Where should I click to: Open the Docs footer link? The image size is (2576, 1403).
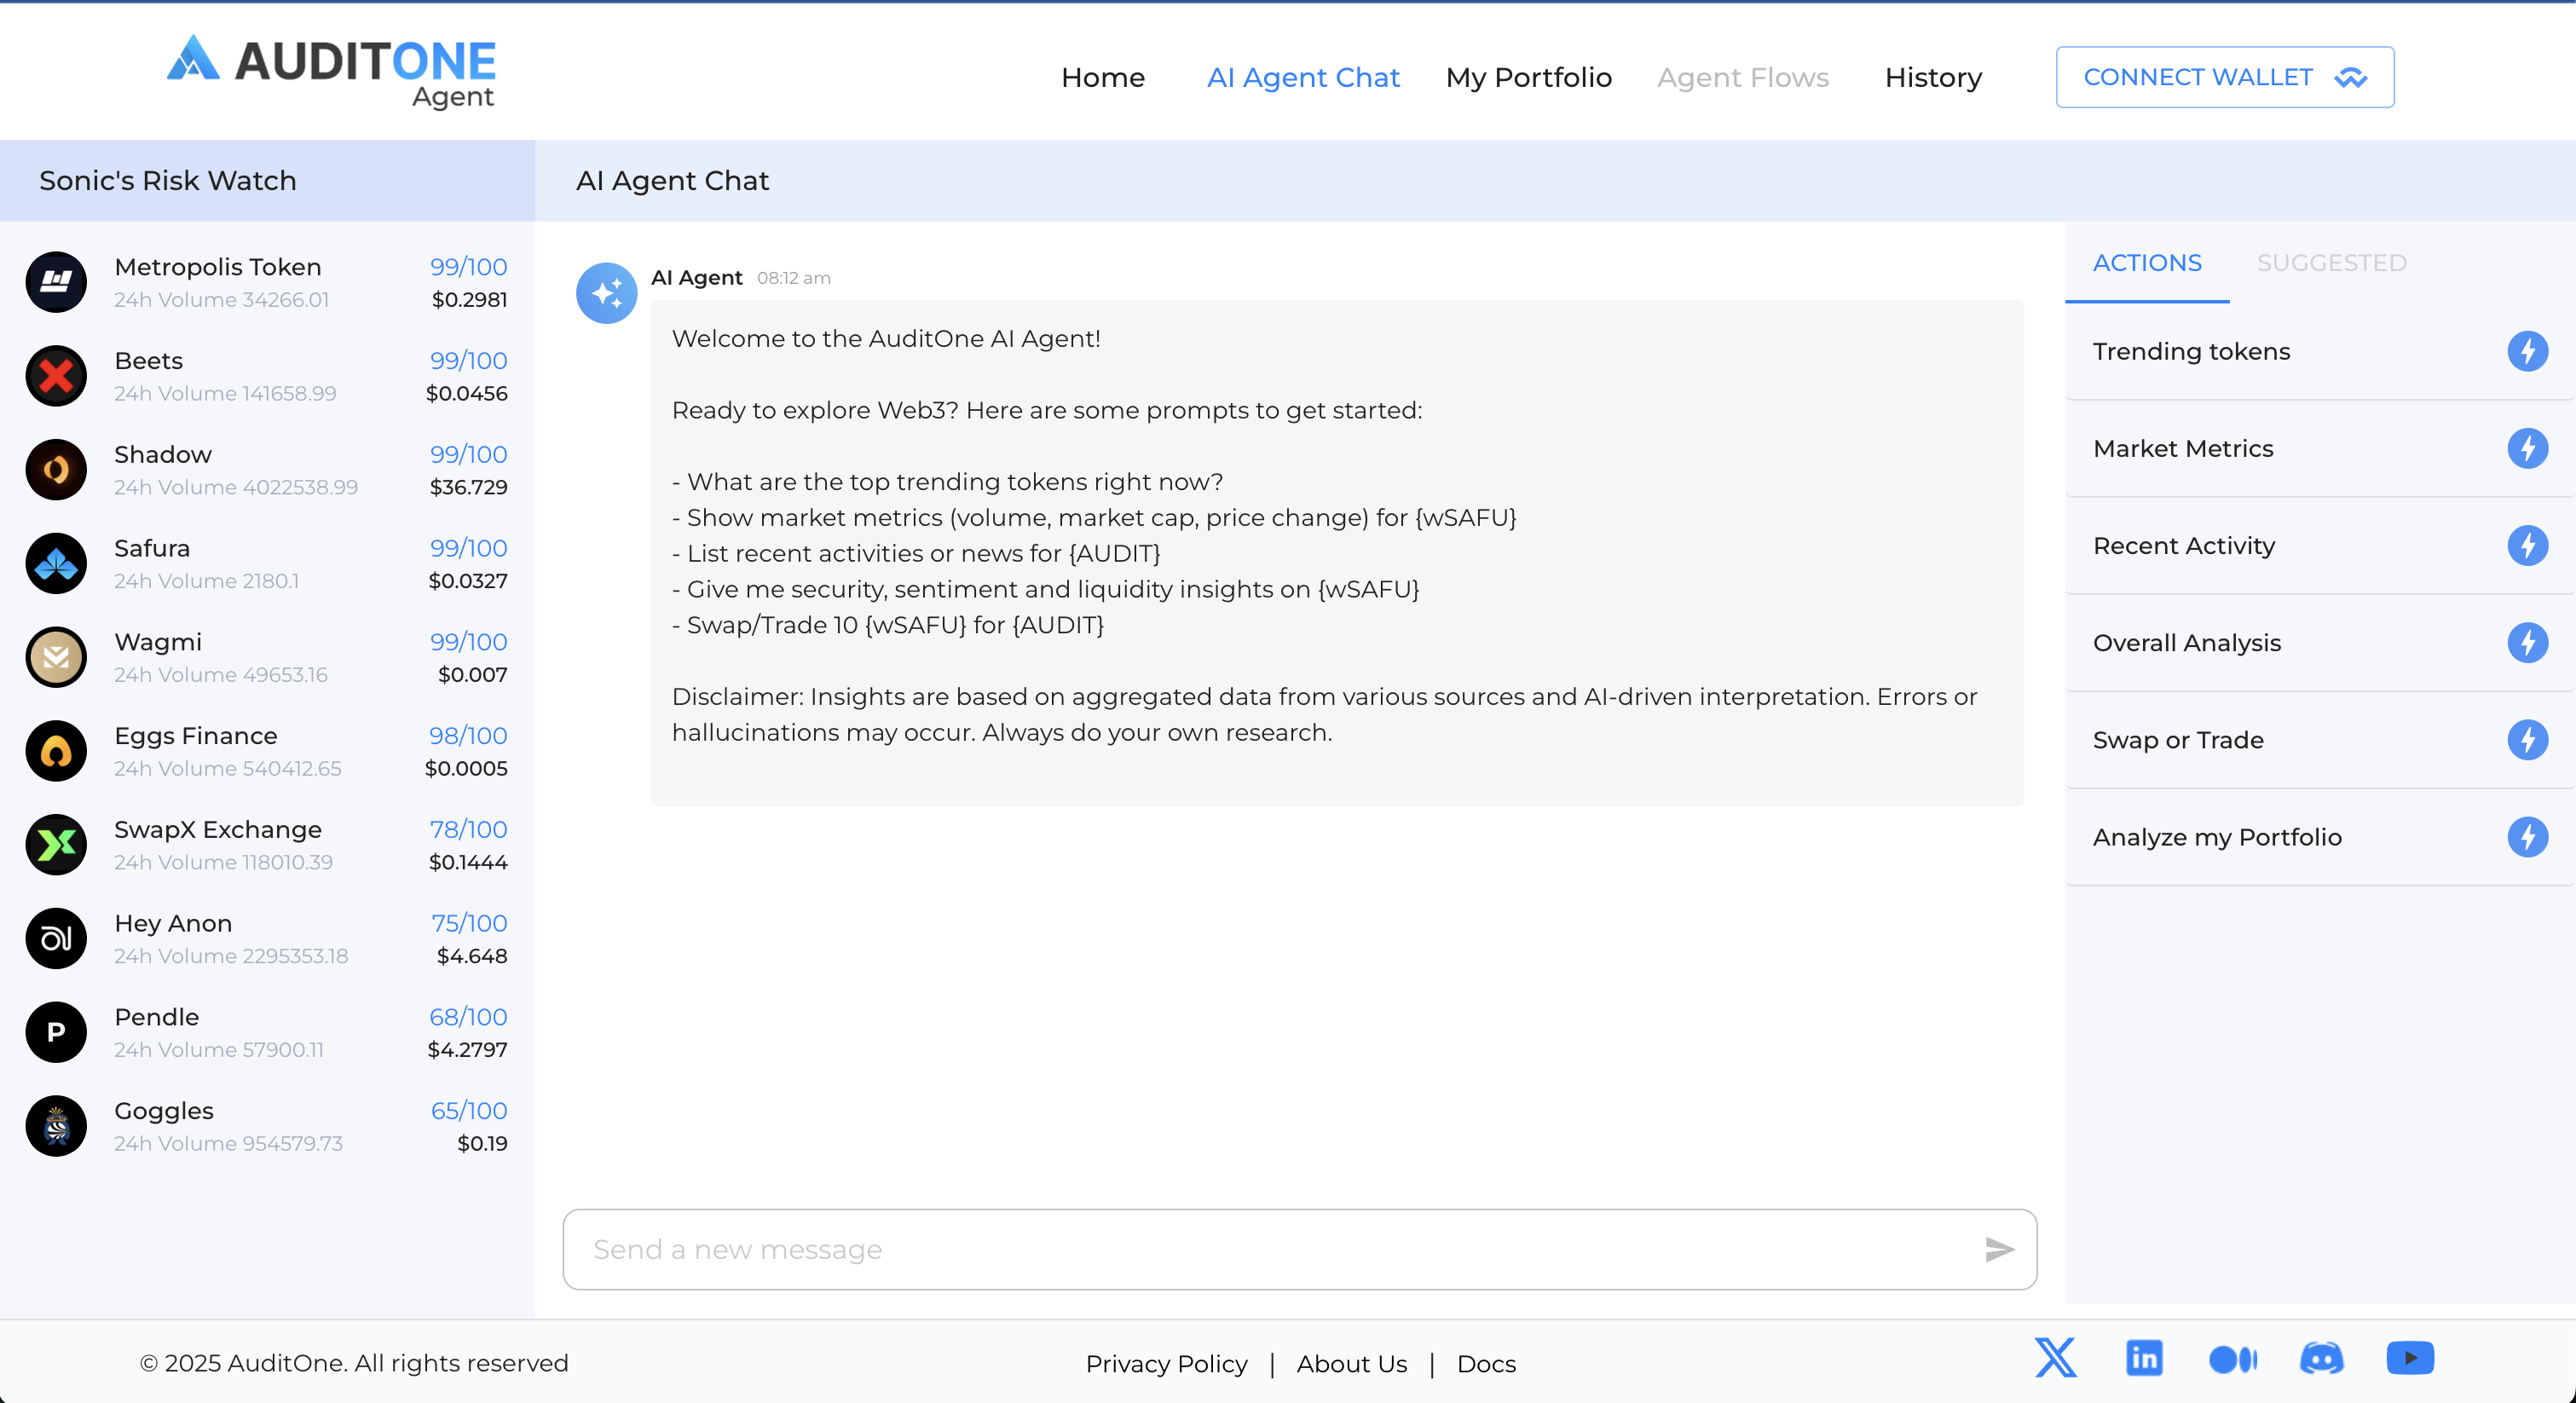click(1486, 1364)
